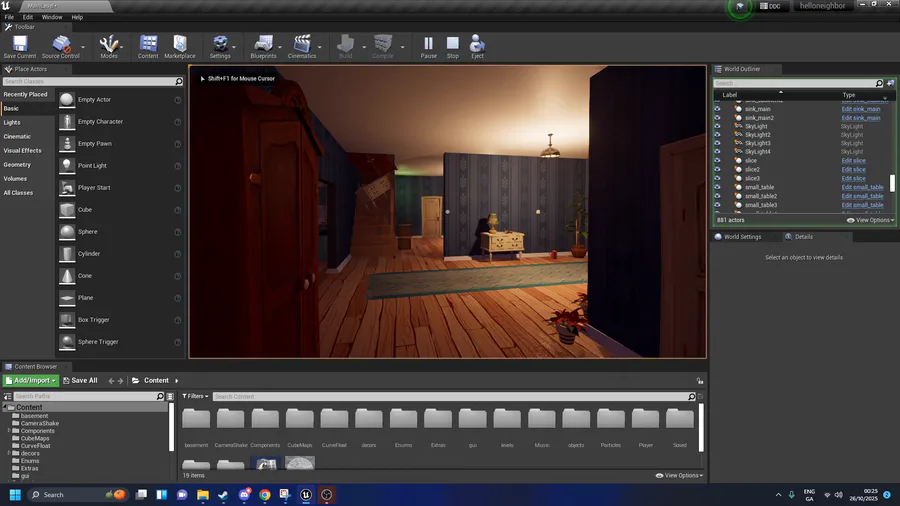Stop the play session
This screenshot has width=900, height=506.
click(x=453, y=46)
